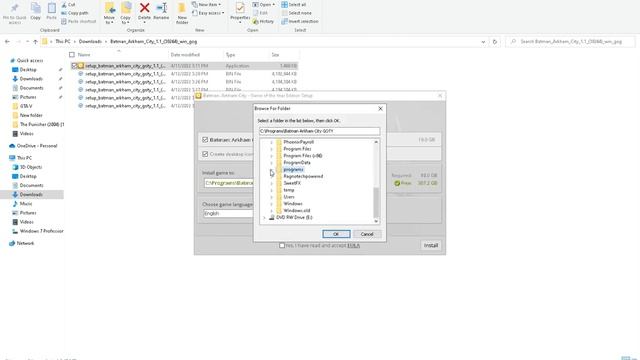The height and width of the screenshot is (360, 640).
Task: Open the game language English dropdown
Action: pyautogui.click(x=228, y=213)
